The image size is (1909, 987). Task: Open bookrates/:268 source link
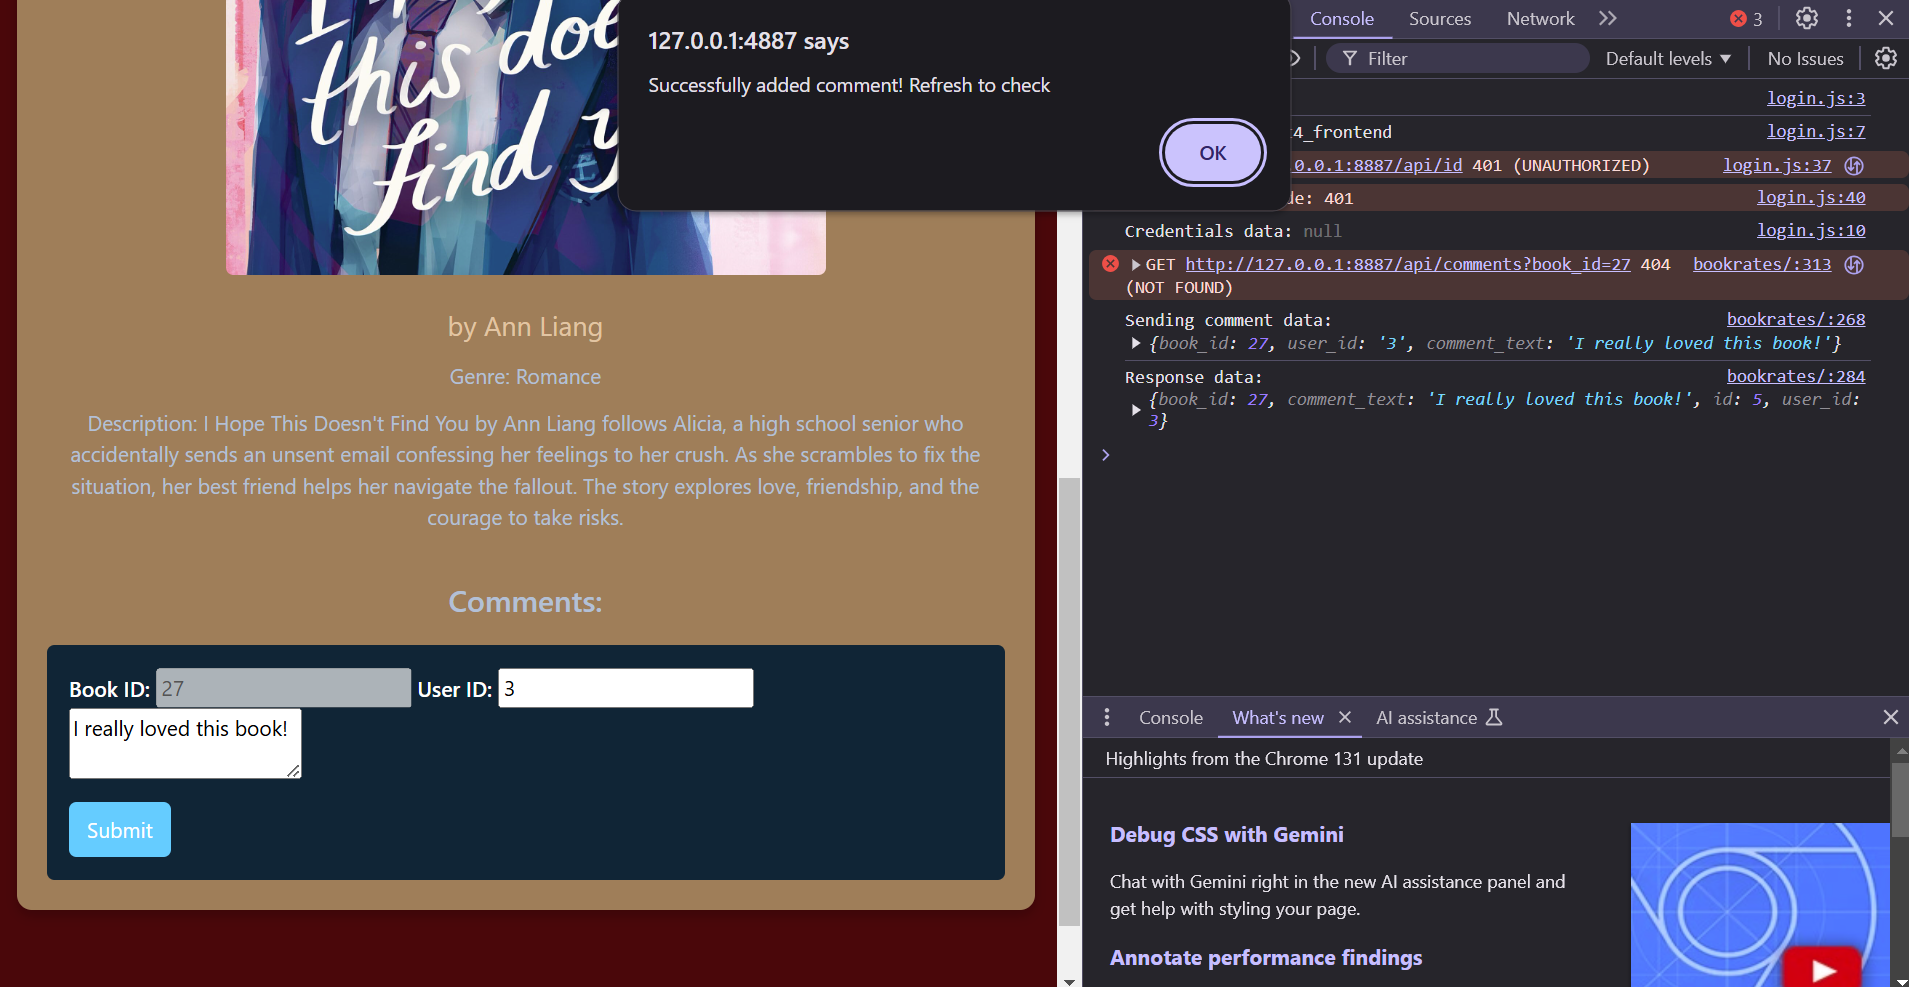1795,319
